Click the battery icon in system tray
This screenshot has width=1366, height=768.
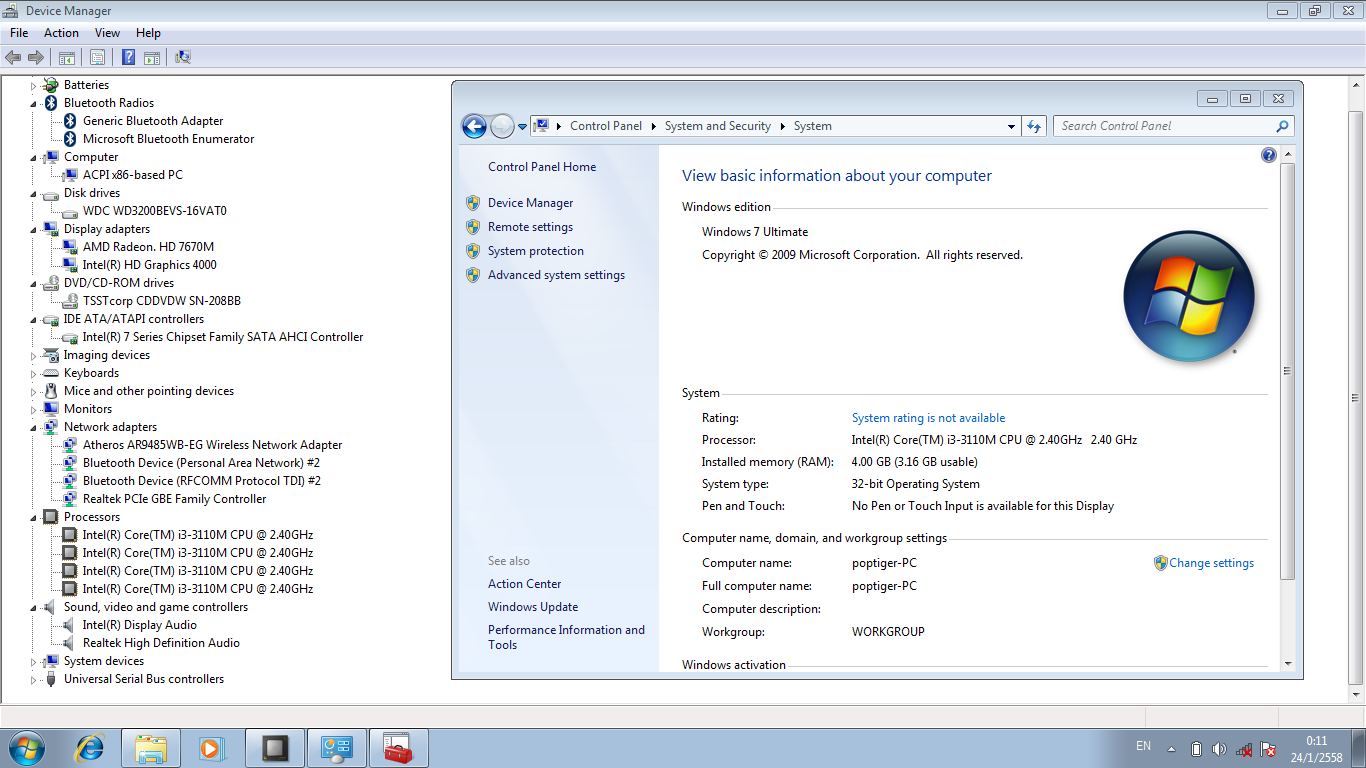click(x=1196, y=748)
